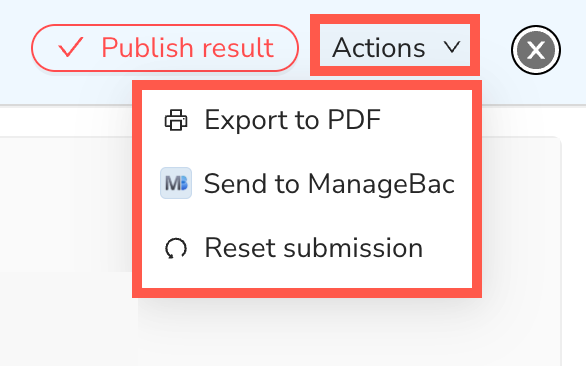The image size is (586, 366).
Task: Click the ManageBac MB logo icon
Action: click(176, 183)
